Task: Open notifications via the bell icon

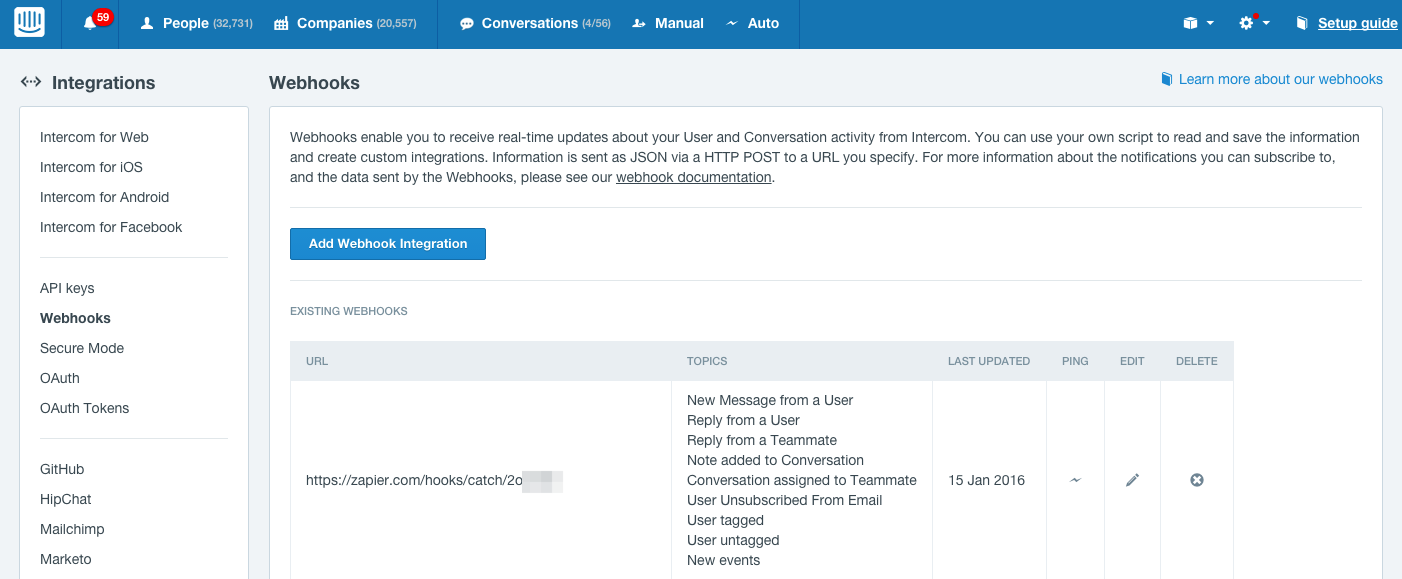Action: point(88,22)
